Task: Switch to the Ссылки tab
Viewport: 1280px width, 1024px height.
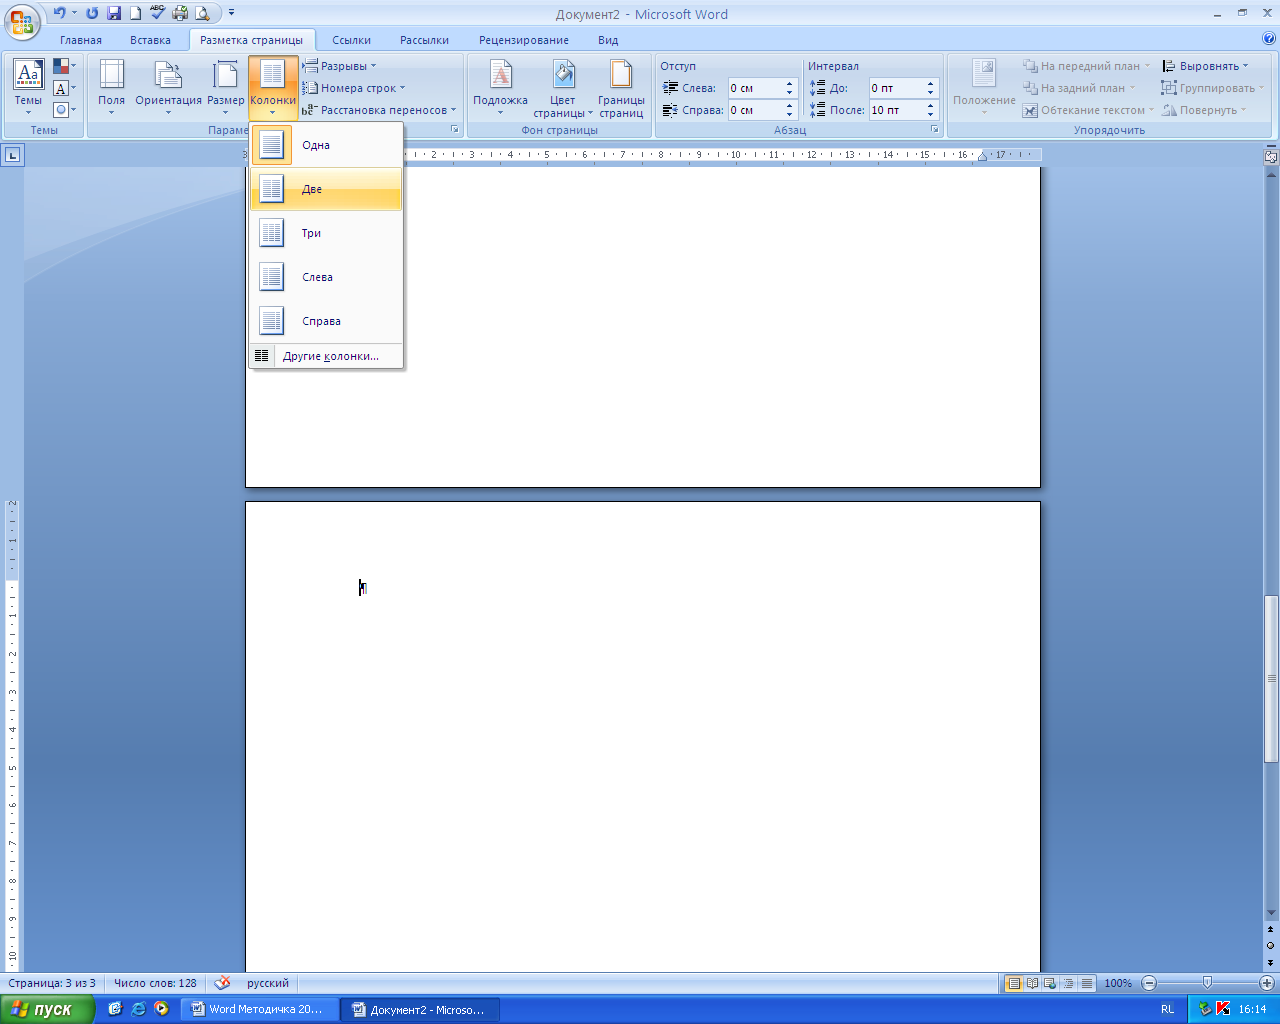Action: point(351,40)
